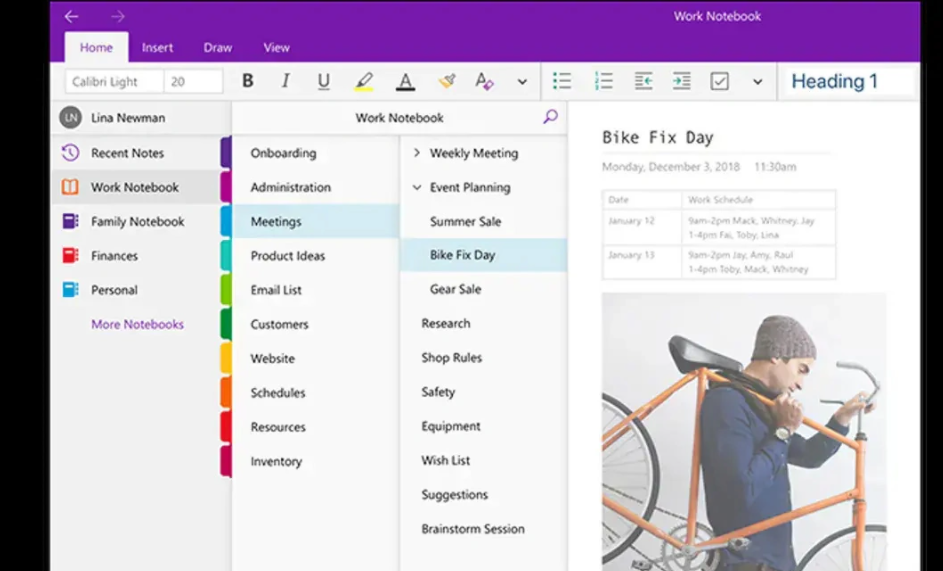Toggle underline formatting
The height and width of the screenshot is (571, 943).
point(324,81)
